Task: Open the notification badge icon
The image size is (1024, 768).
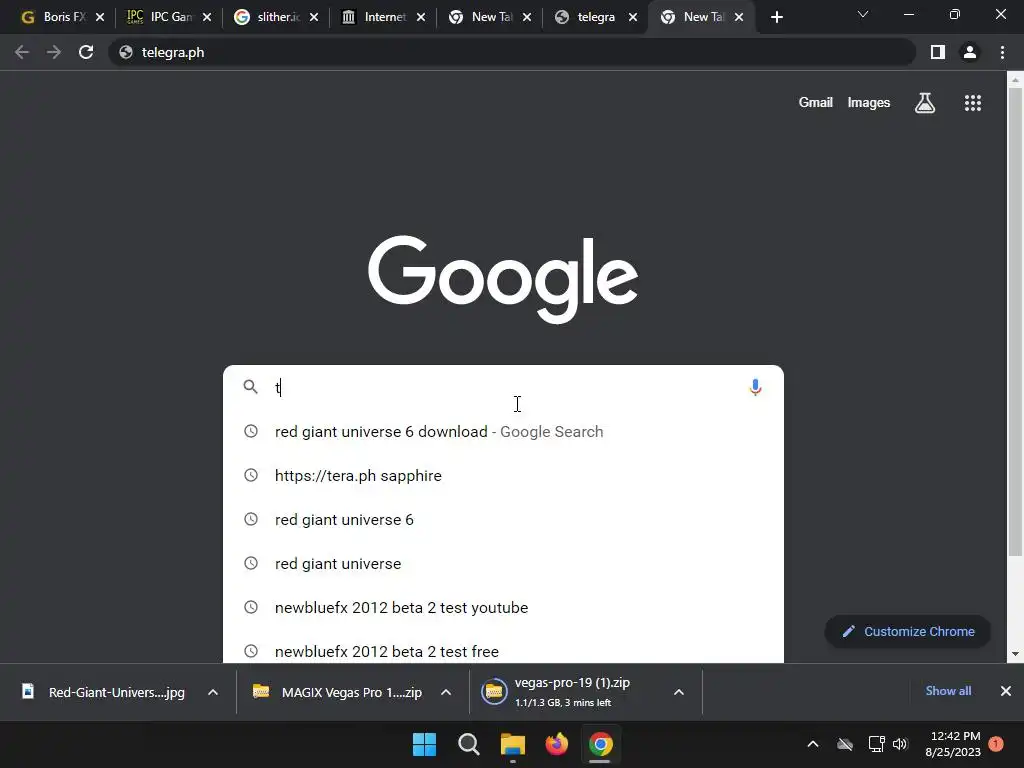Action: click(x=996, y=744)
